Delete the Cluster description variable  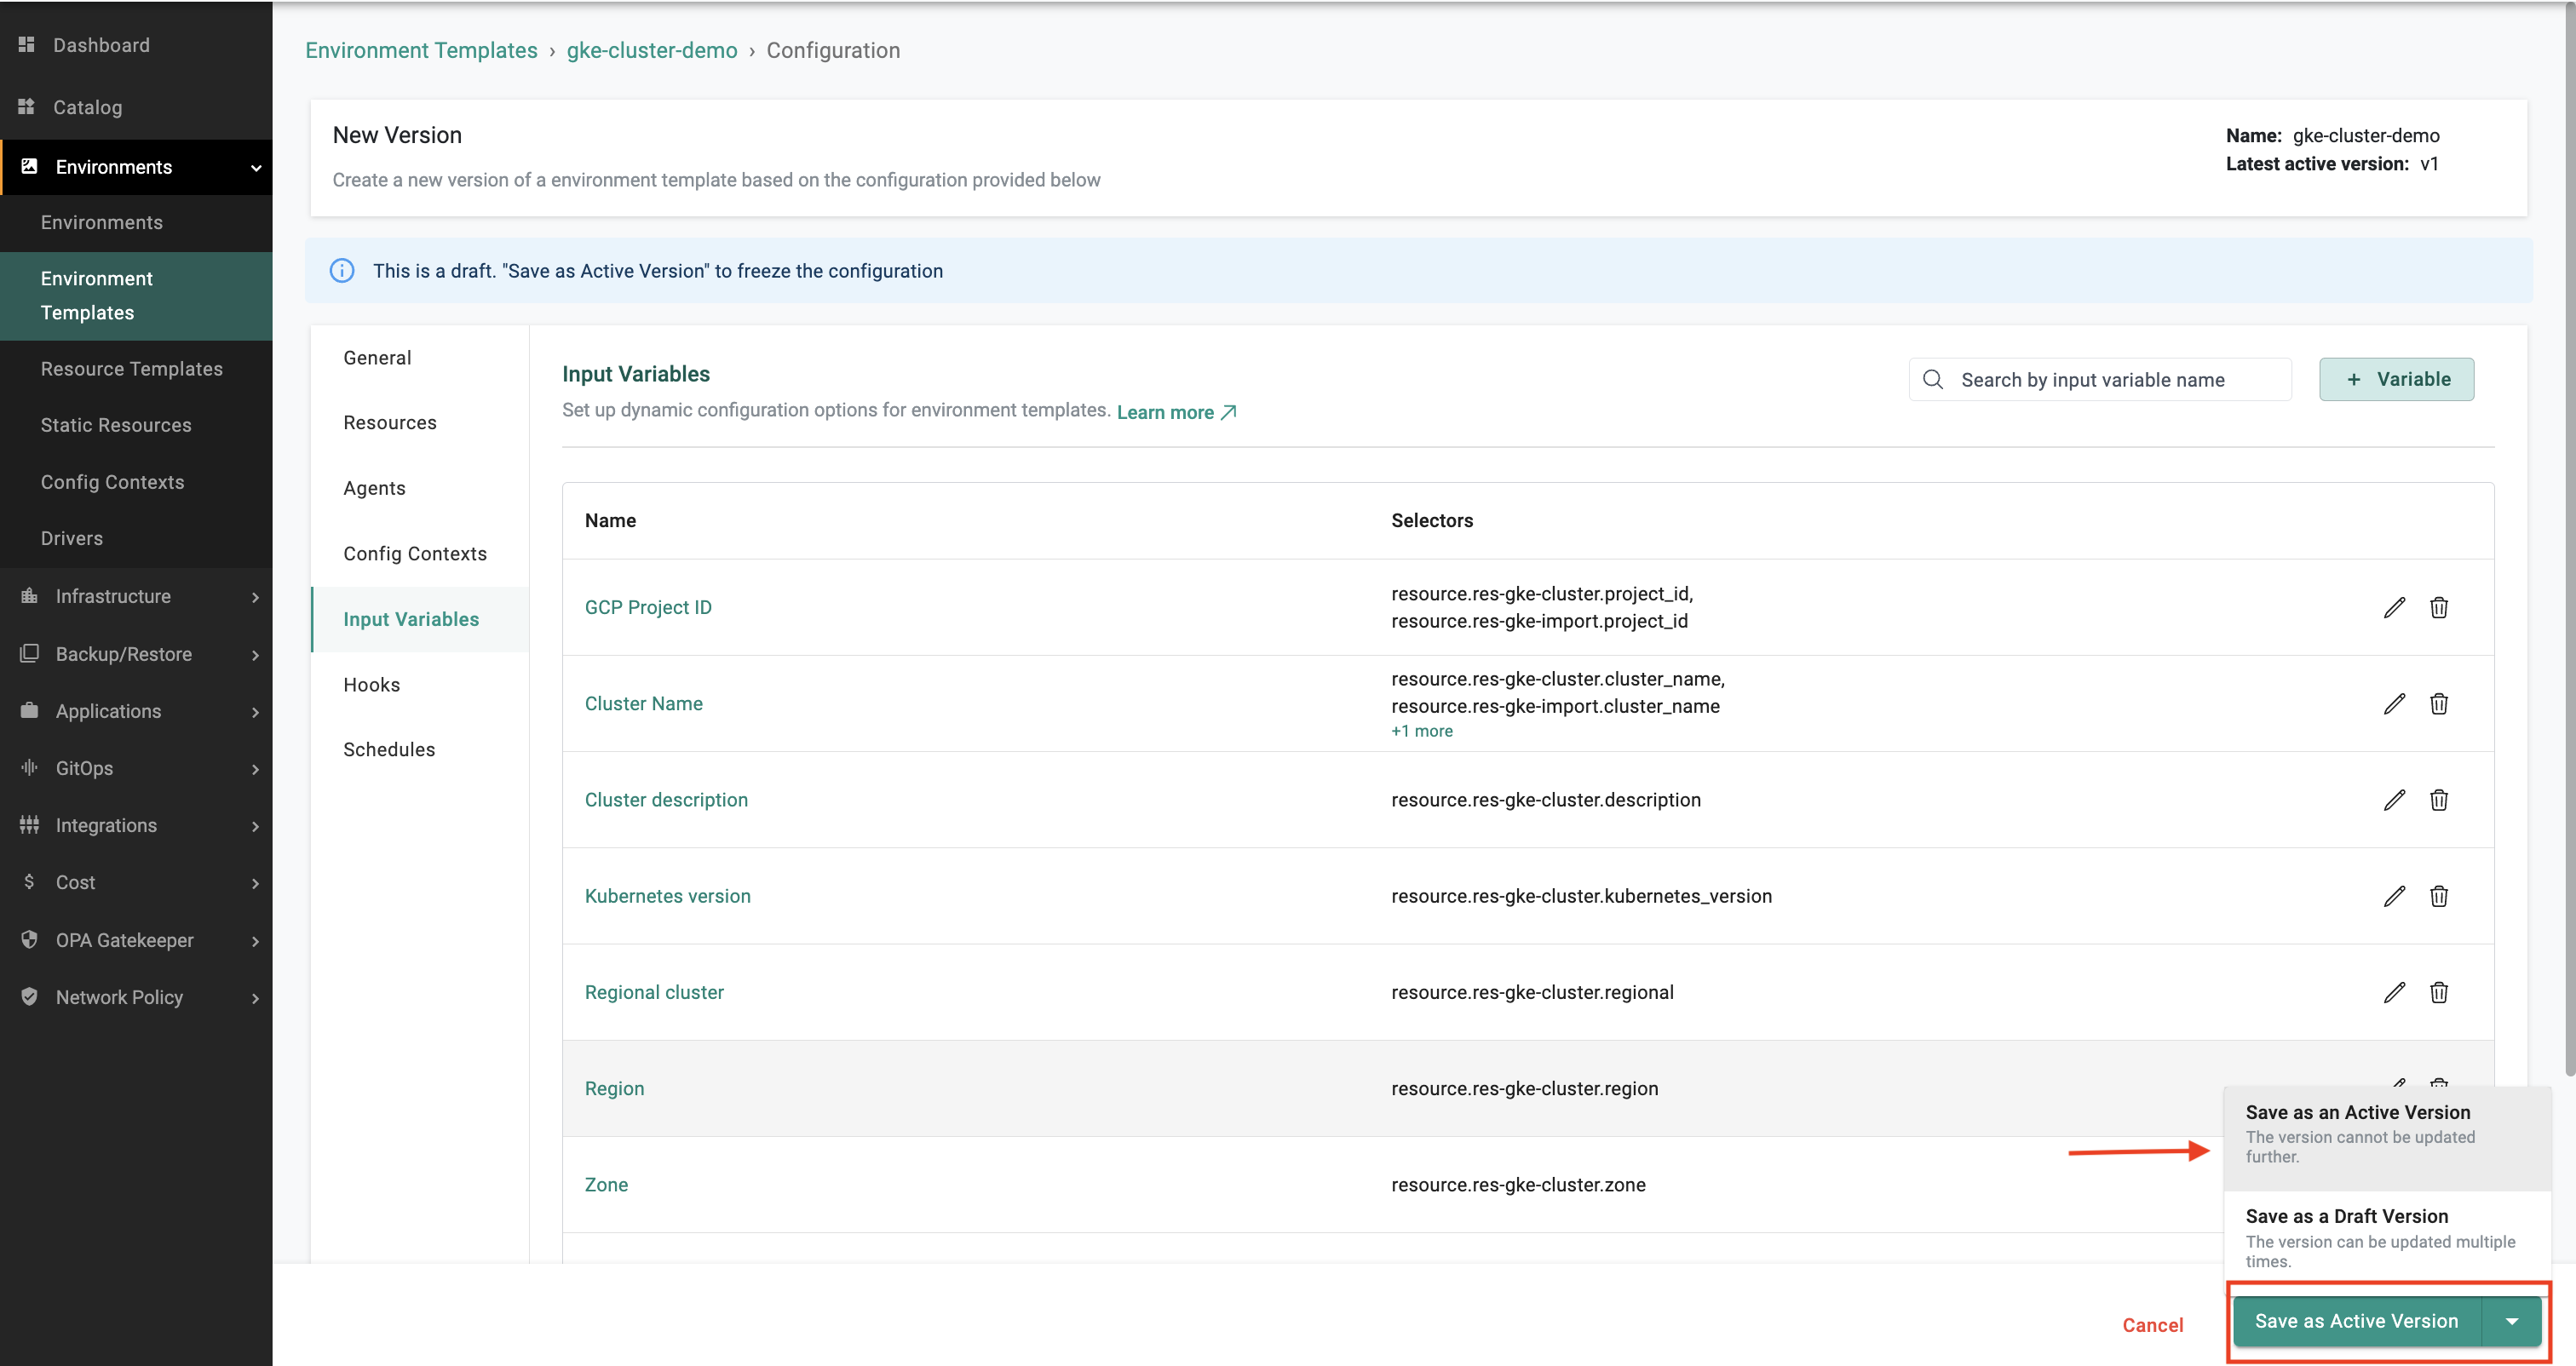point(2439,800)
